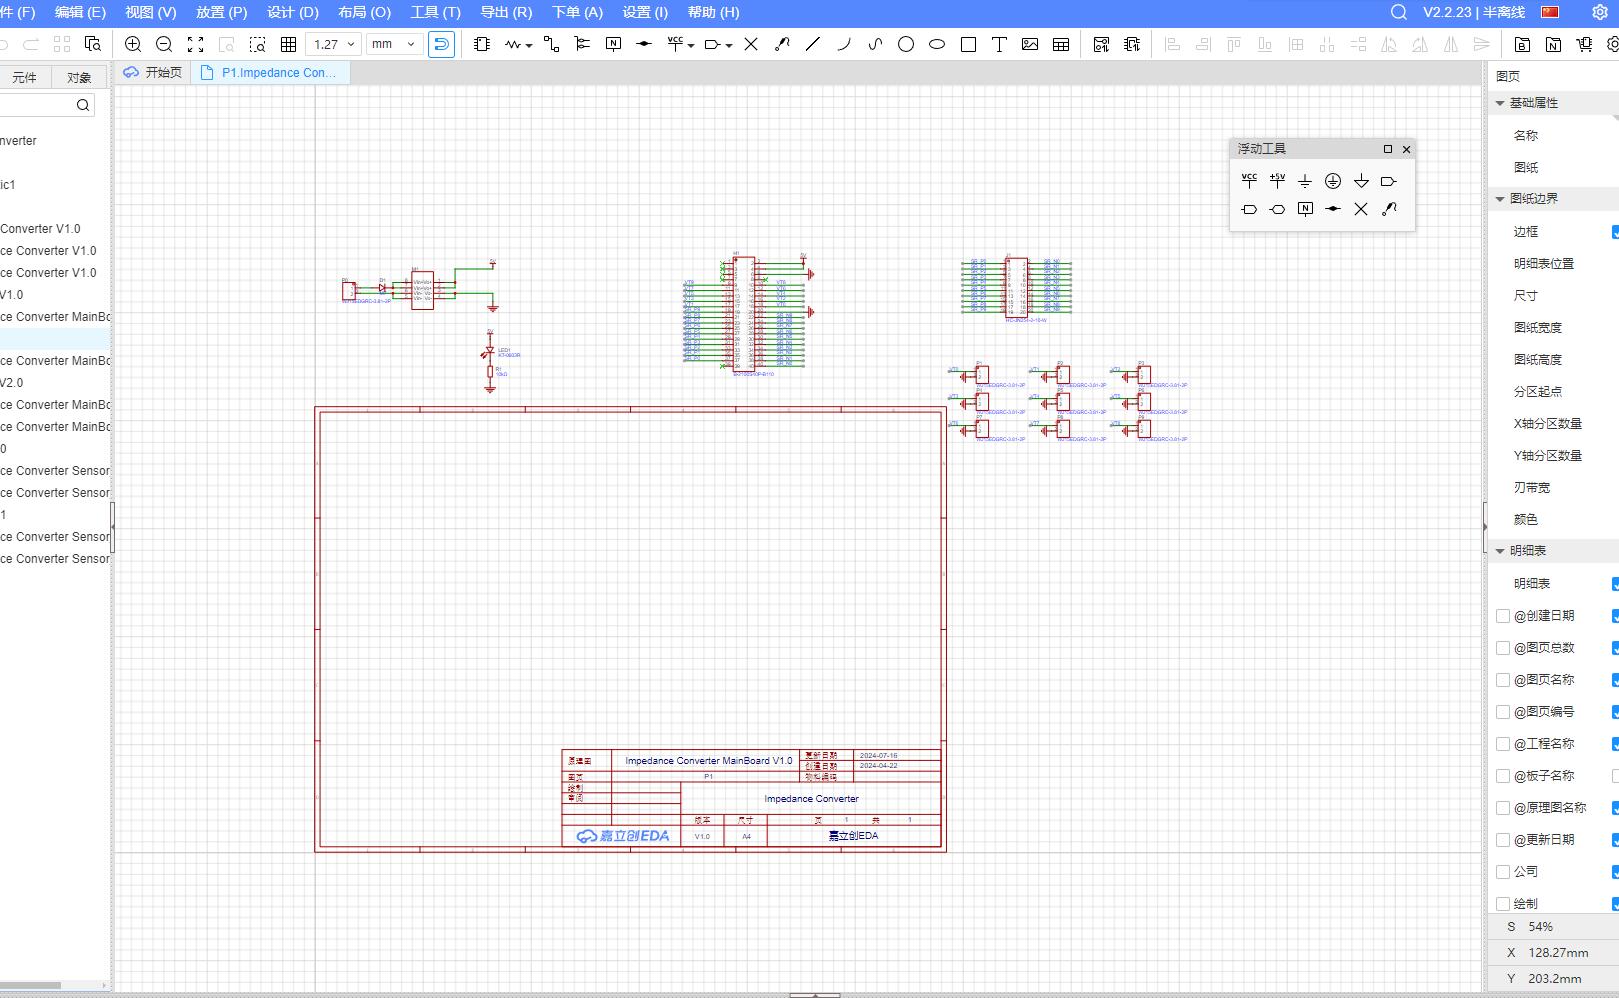Place the protective earth ground symbol
Screen dimensions: 1619x998
(x=1333, y=181)
